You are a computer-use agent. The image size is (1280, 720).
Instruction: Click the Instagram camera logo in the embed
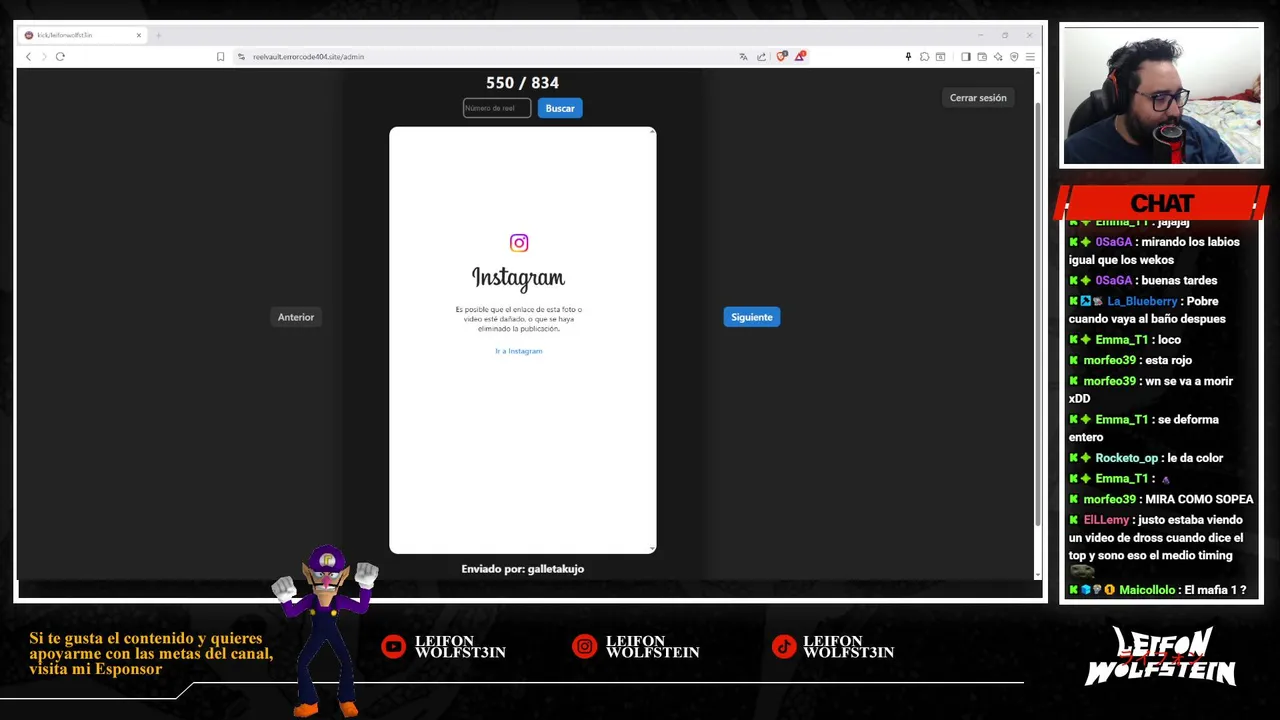[519, 243]
